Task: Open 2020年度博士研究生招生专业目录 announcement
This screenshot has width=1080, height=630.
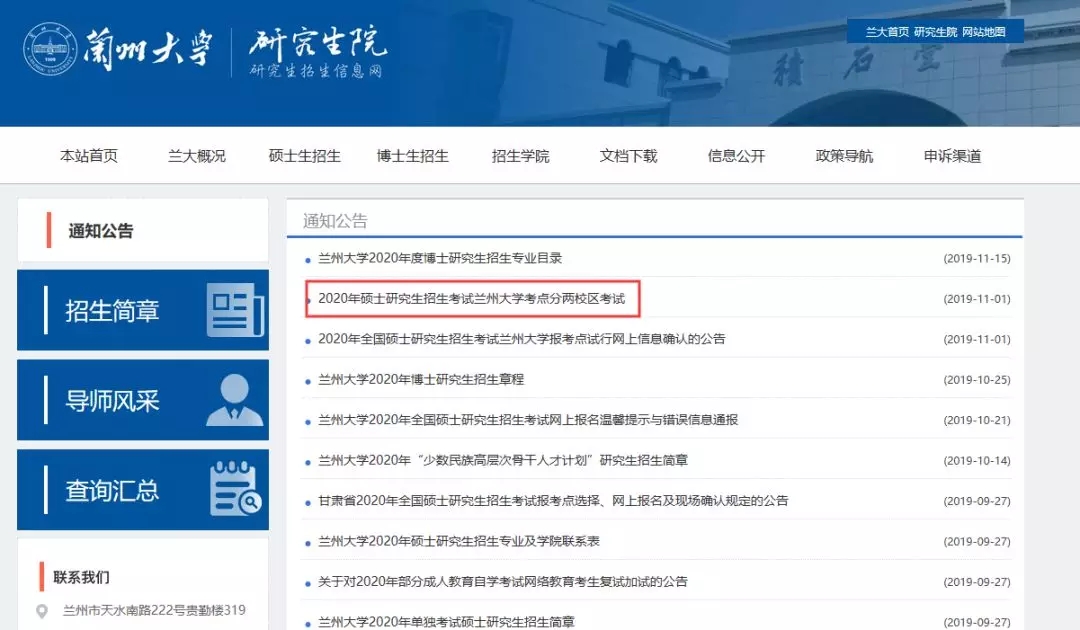Action: 440,258
